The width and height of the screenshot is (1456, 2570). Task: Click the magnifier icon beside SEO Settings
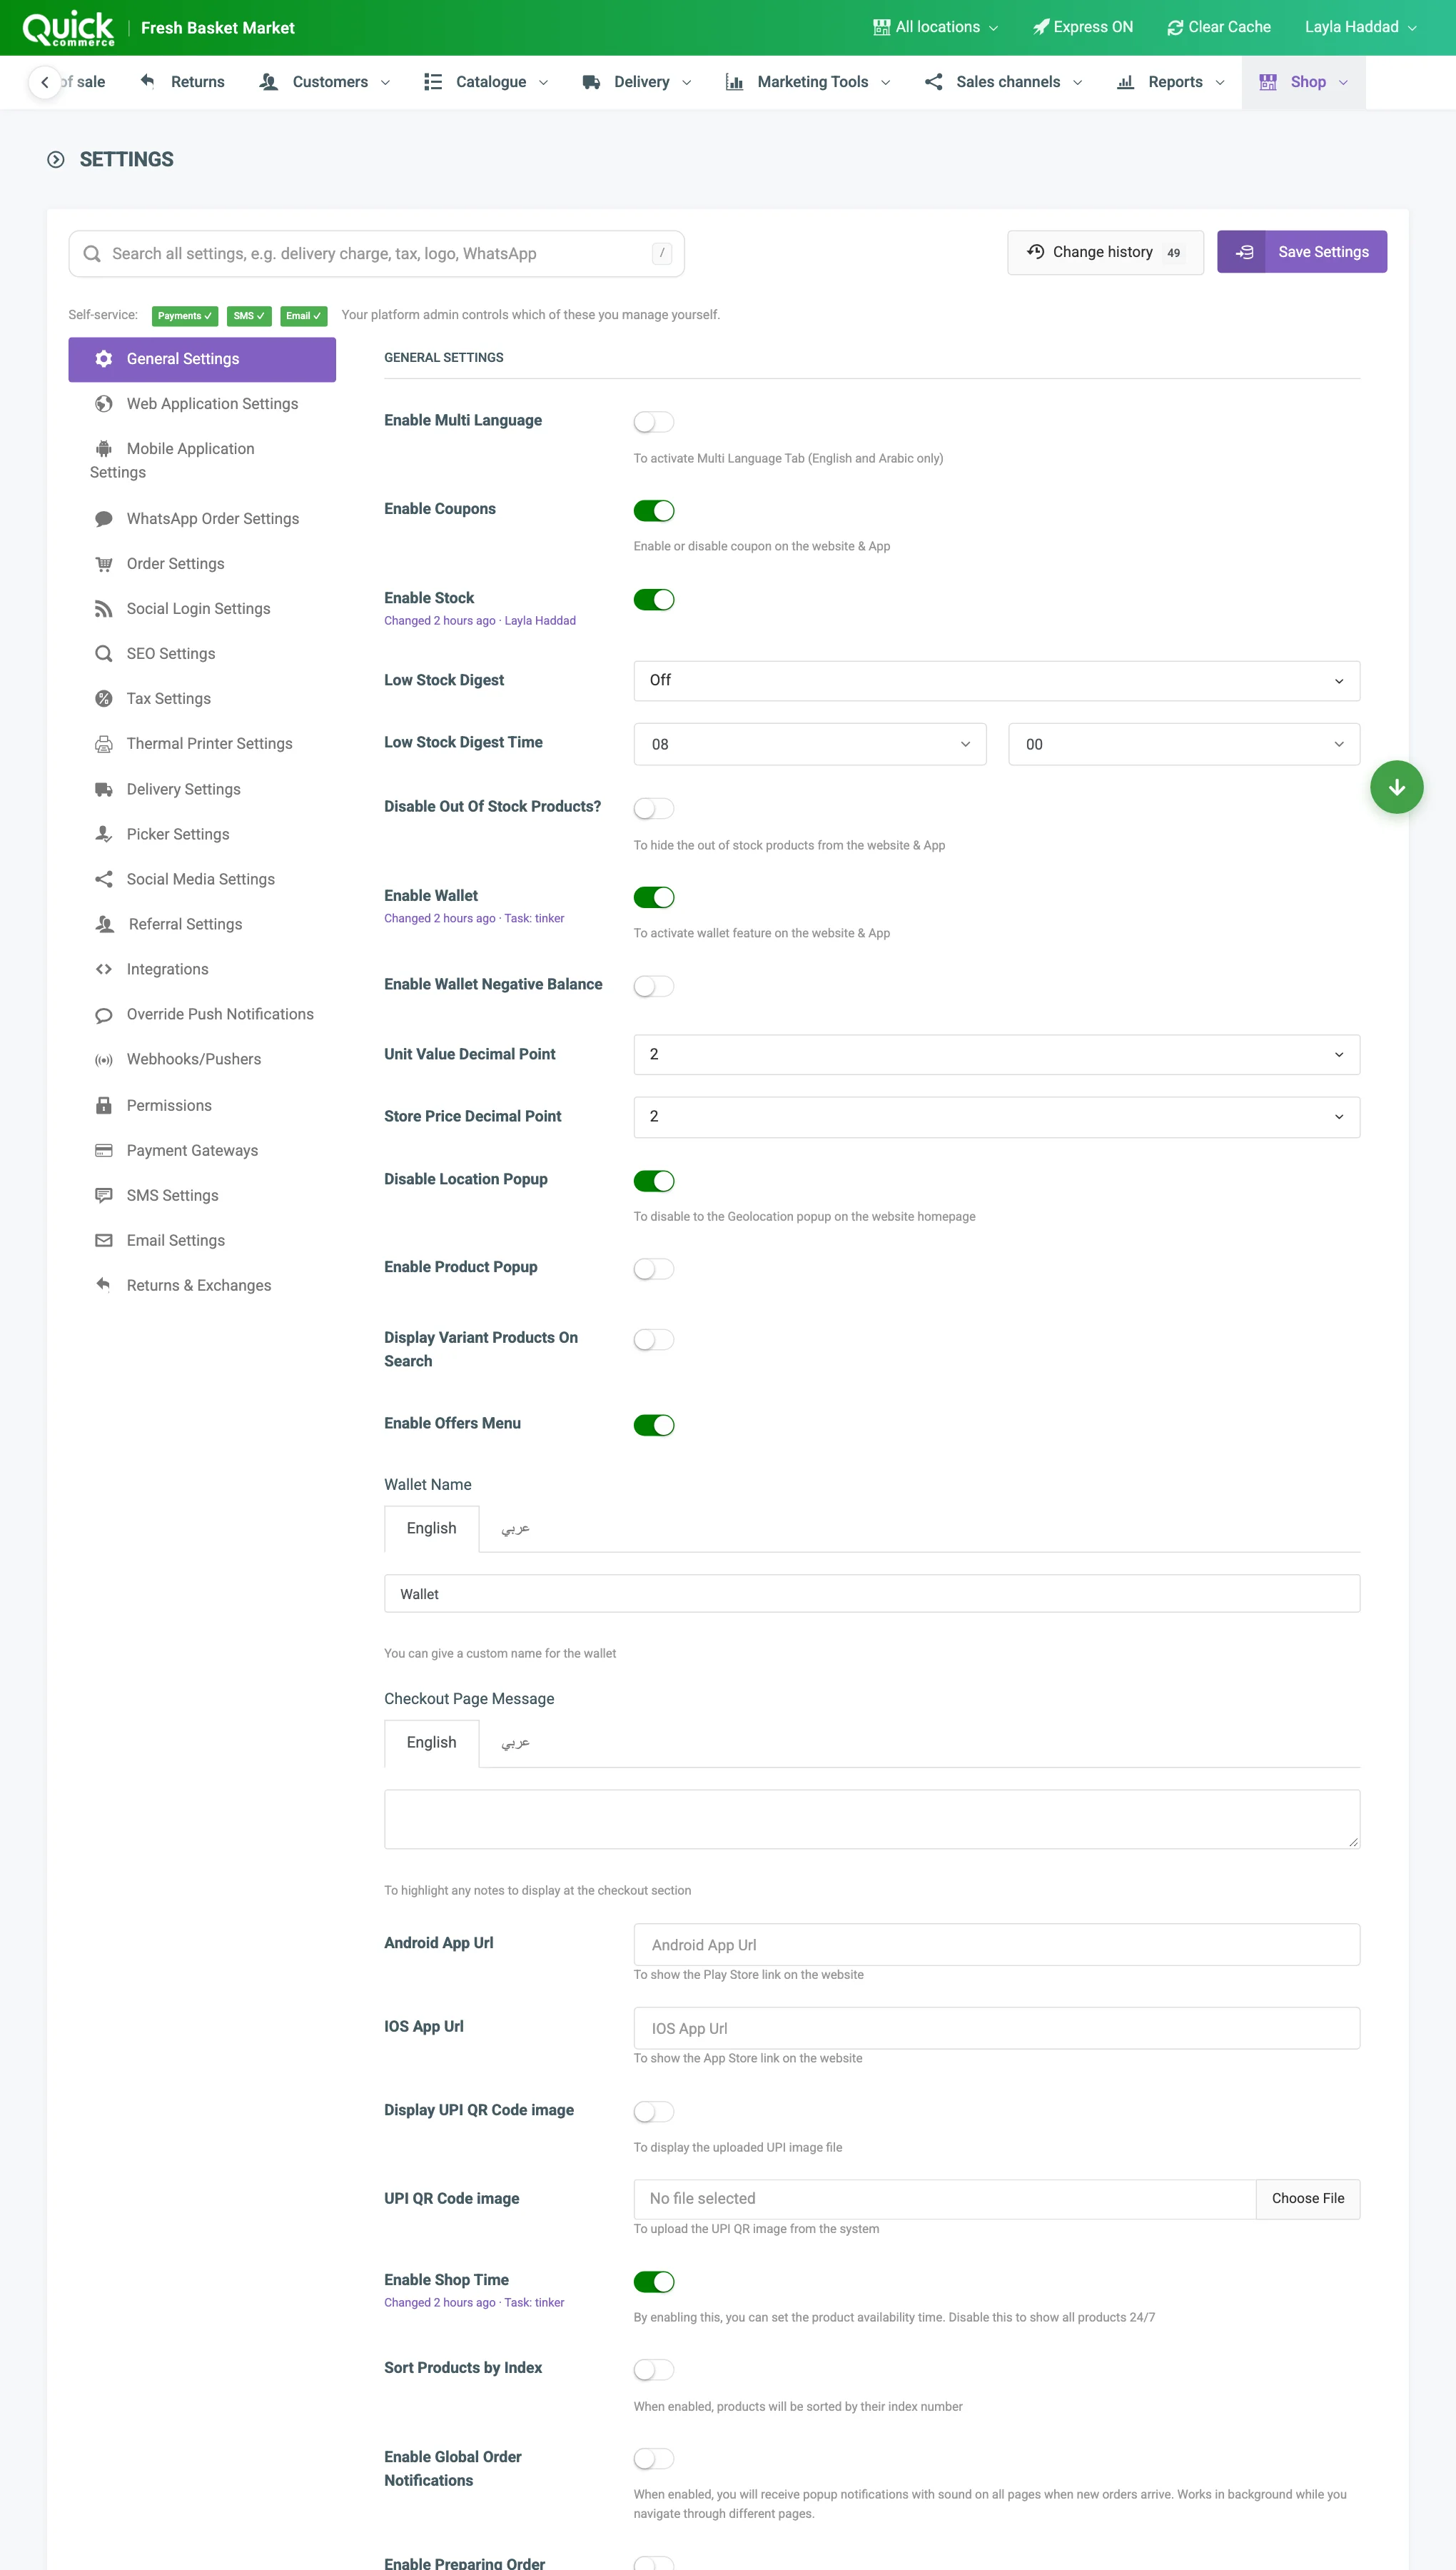(x=104, y=654)
